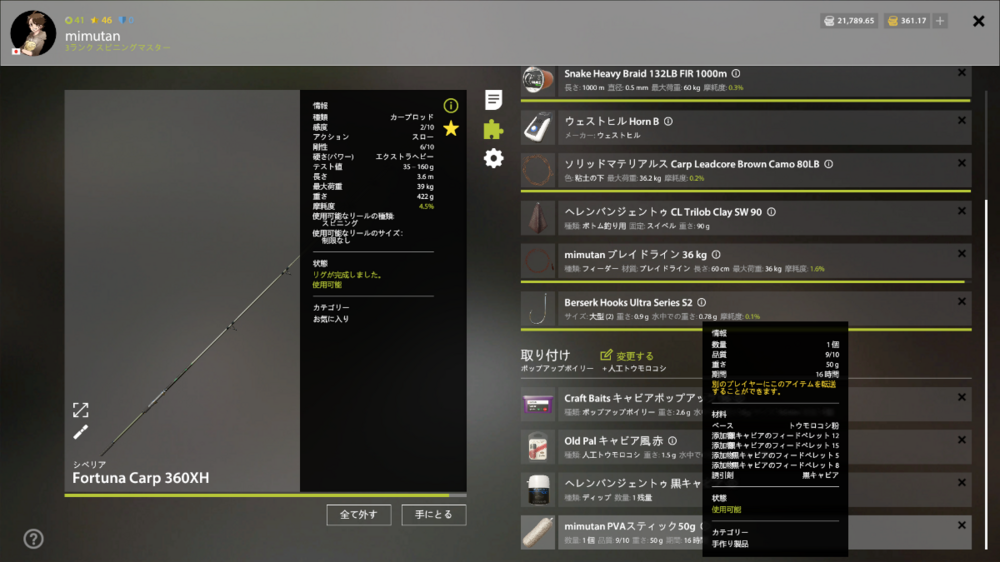Remove mimutan PVAスティック50g

[962, 526]
